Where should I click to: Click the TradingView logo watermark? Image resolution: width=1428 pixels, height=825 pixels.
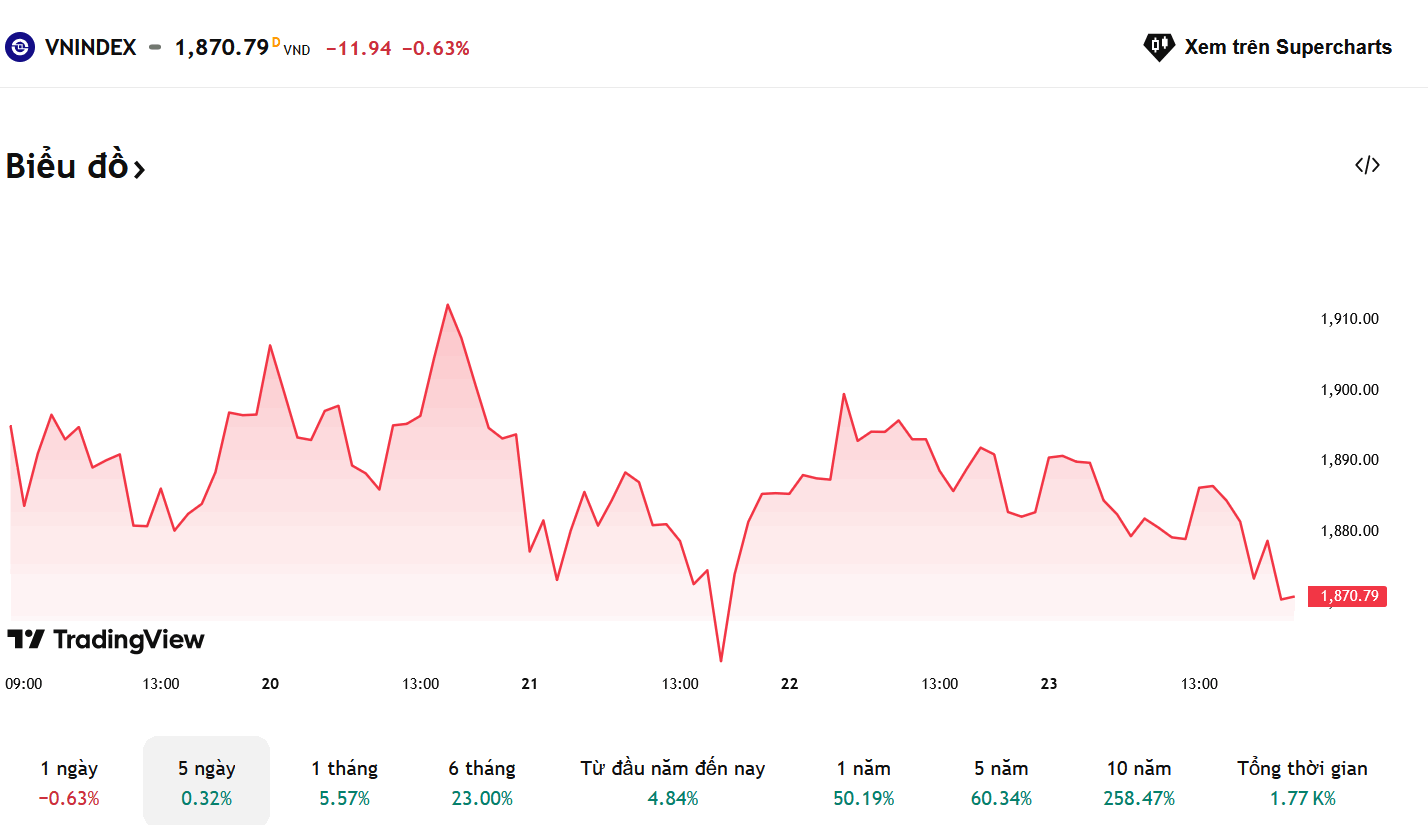(106, 640)
